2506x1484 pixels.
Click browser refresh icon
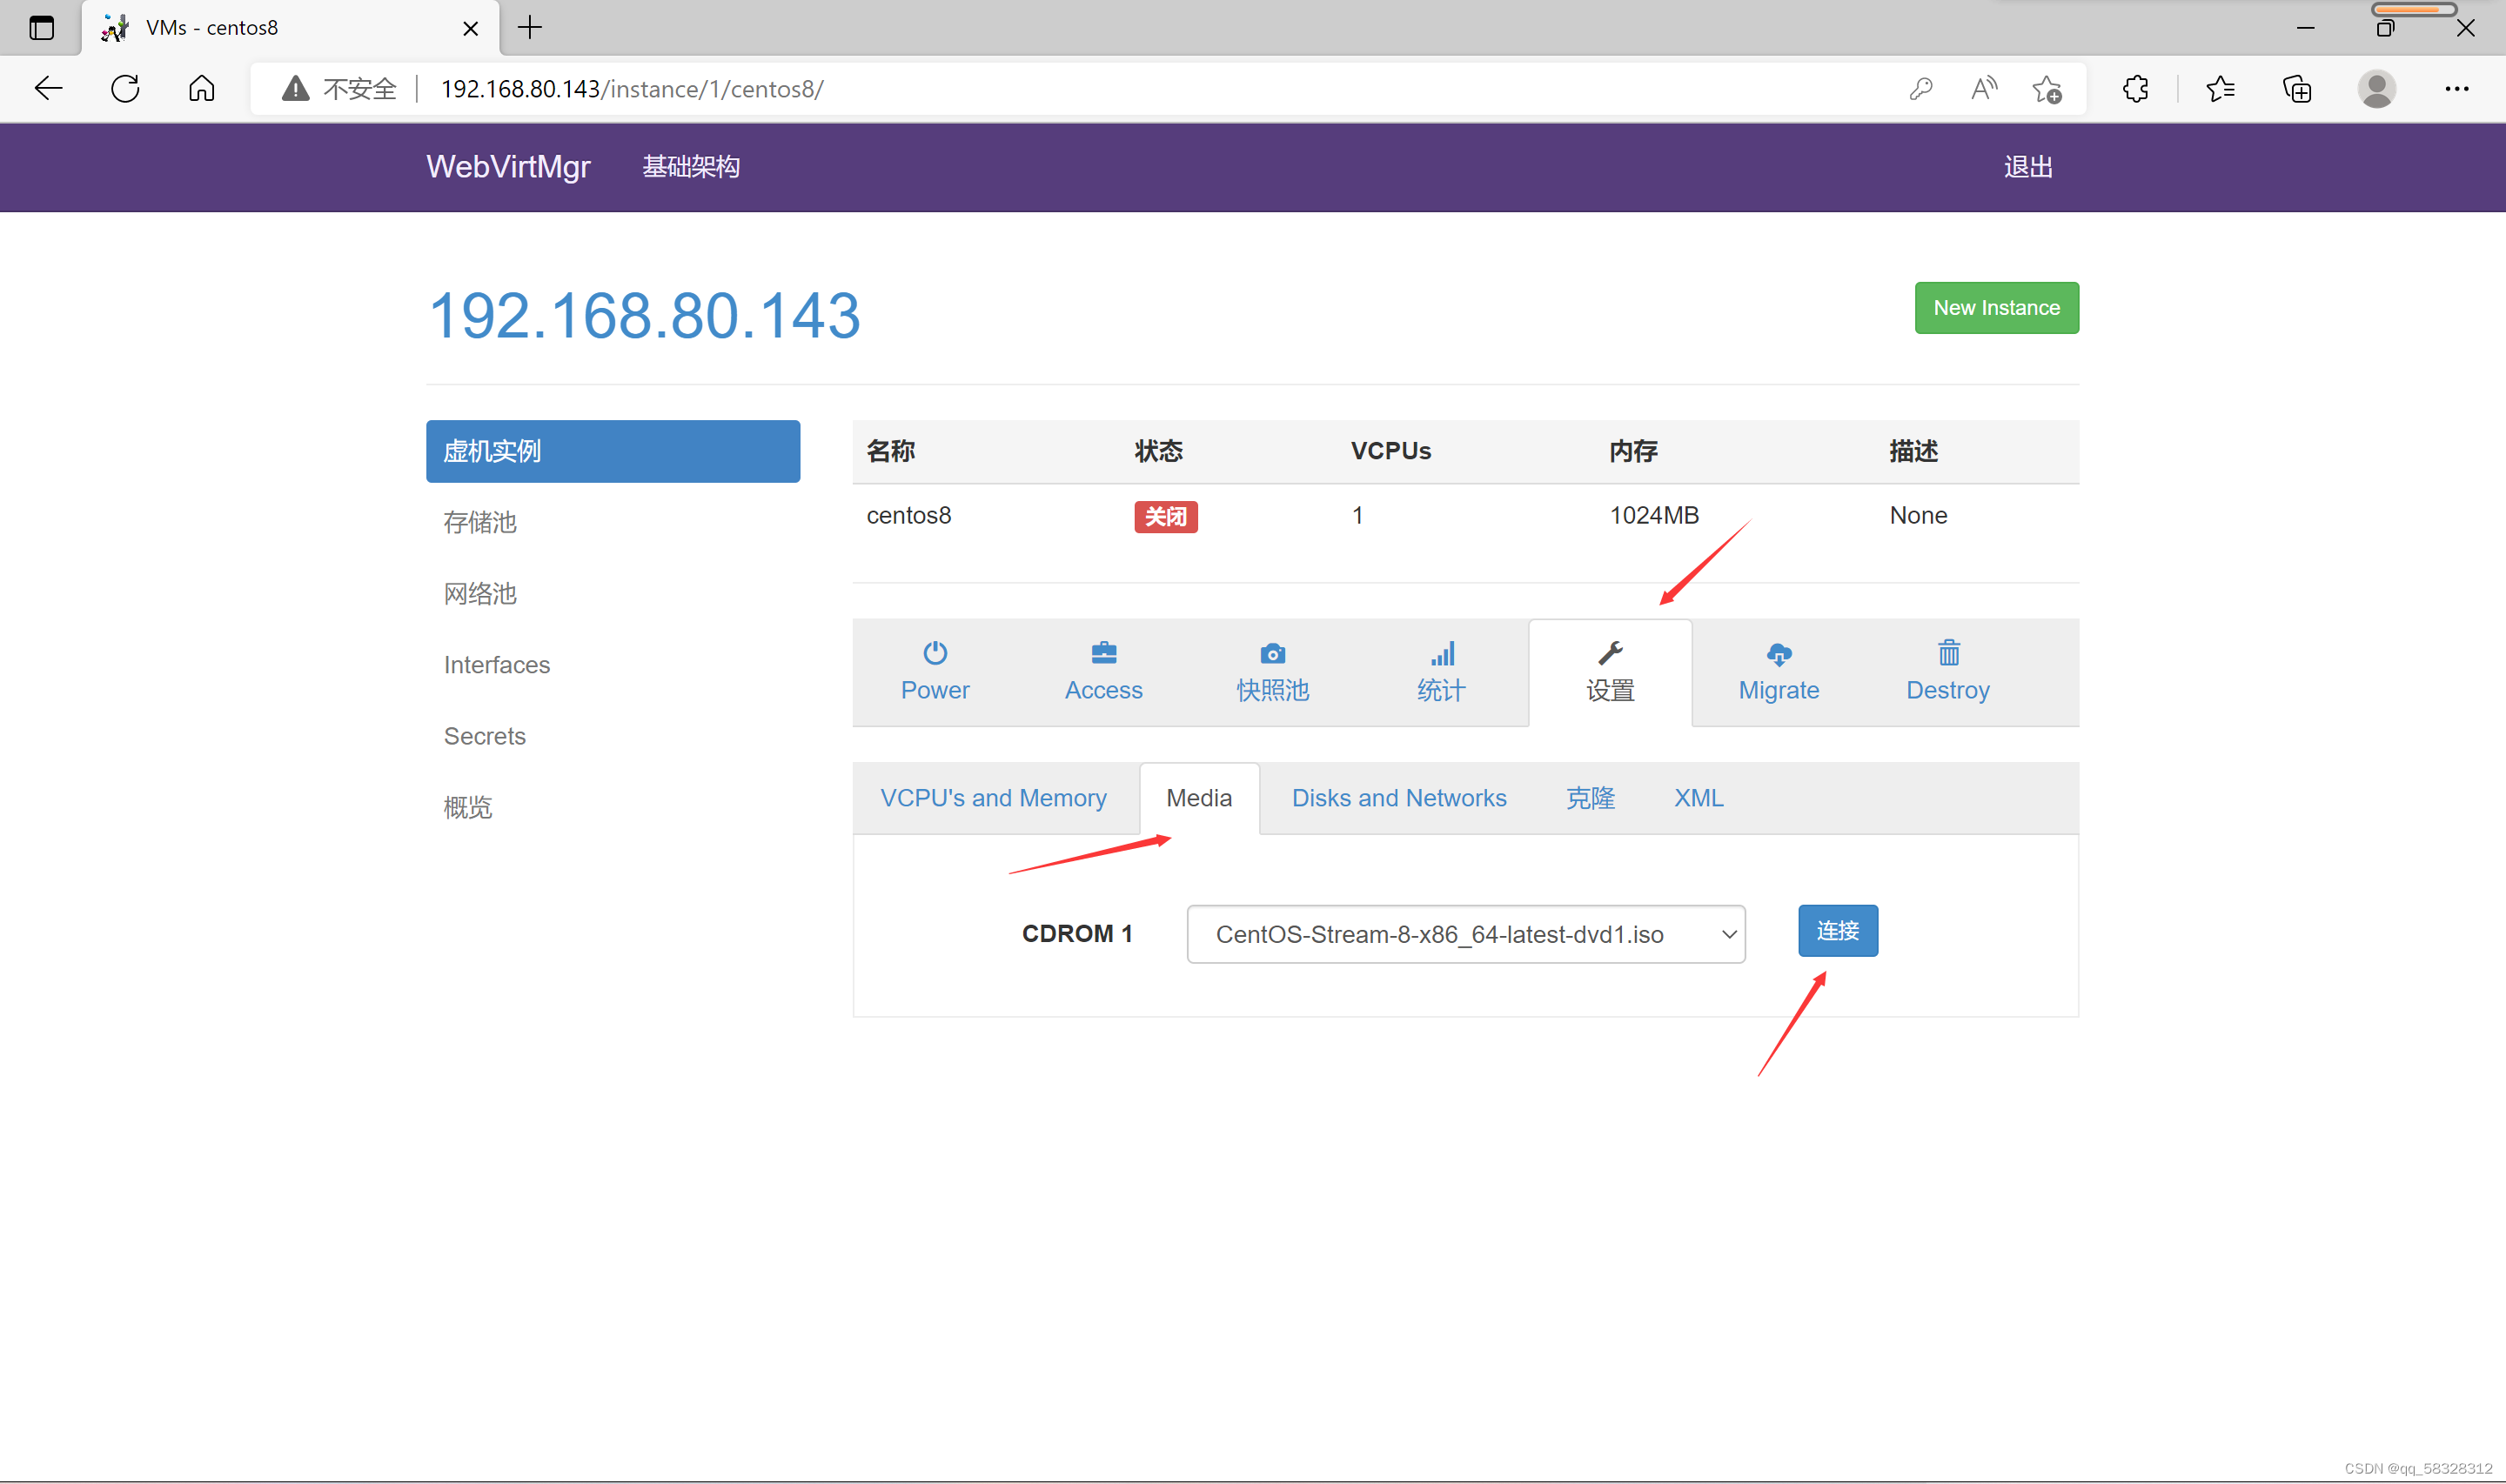tap(125, 89)
